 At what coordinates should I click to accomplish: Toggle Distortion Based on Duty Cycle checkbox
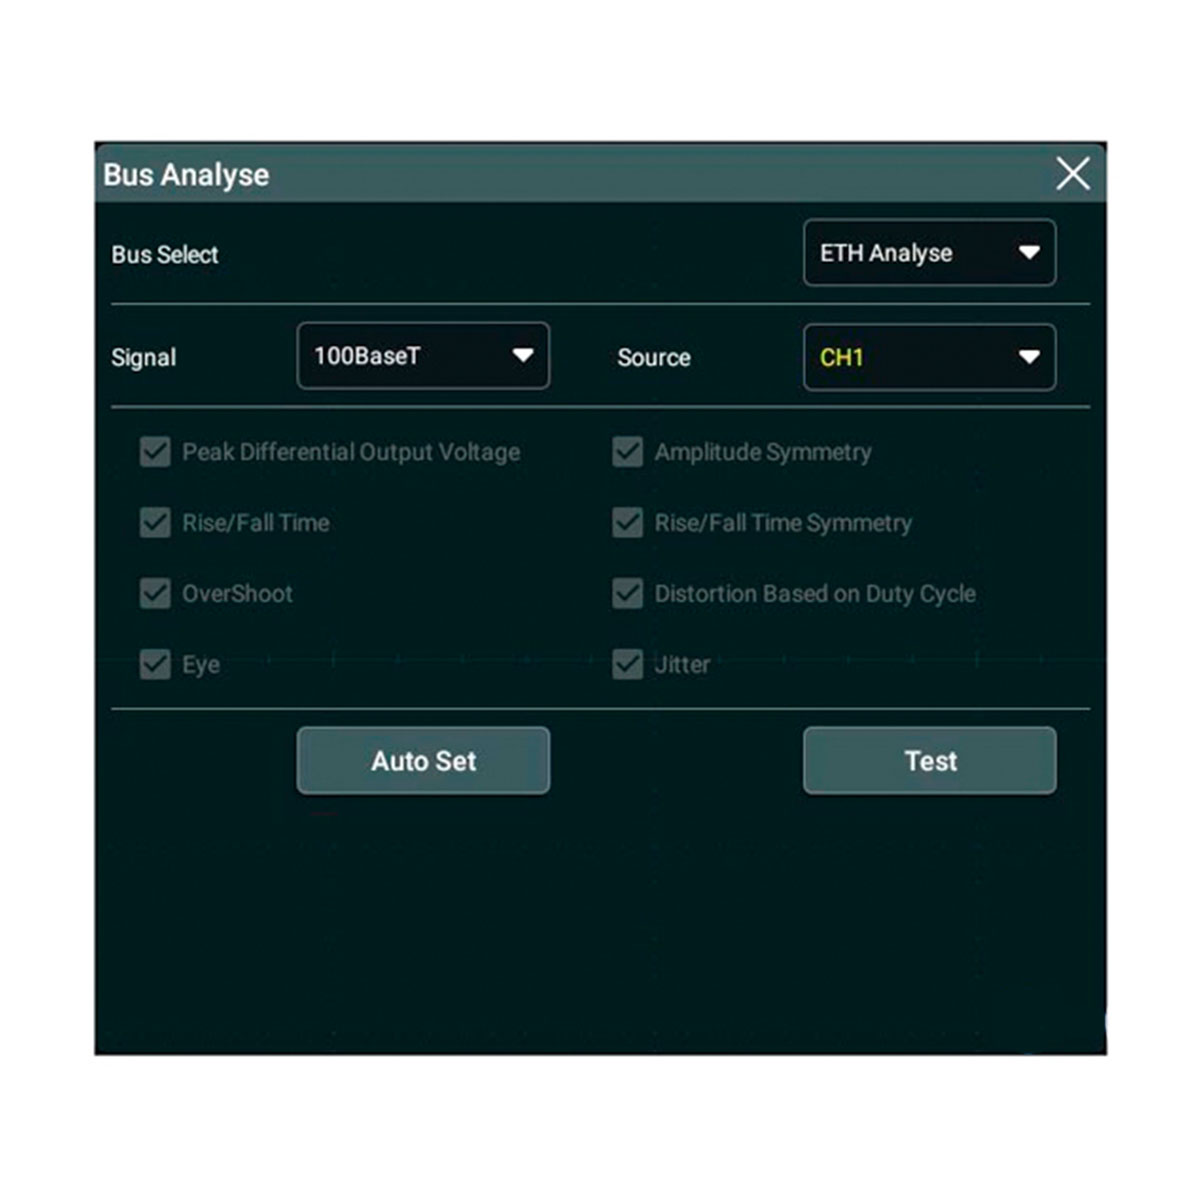pyautogui.click(x=627, y=593)
